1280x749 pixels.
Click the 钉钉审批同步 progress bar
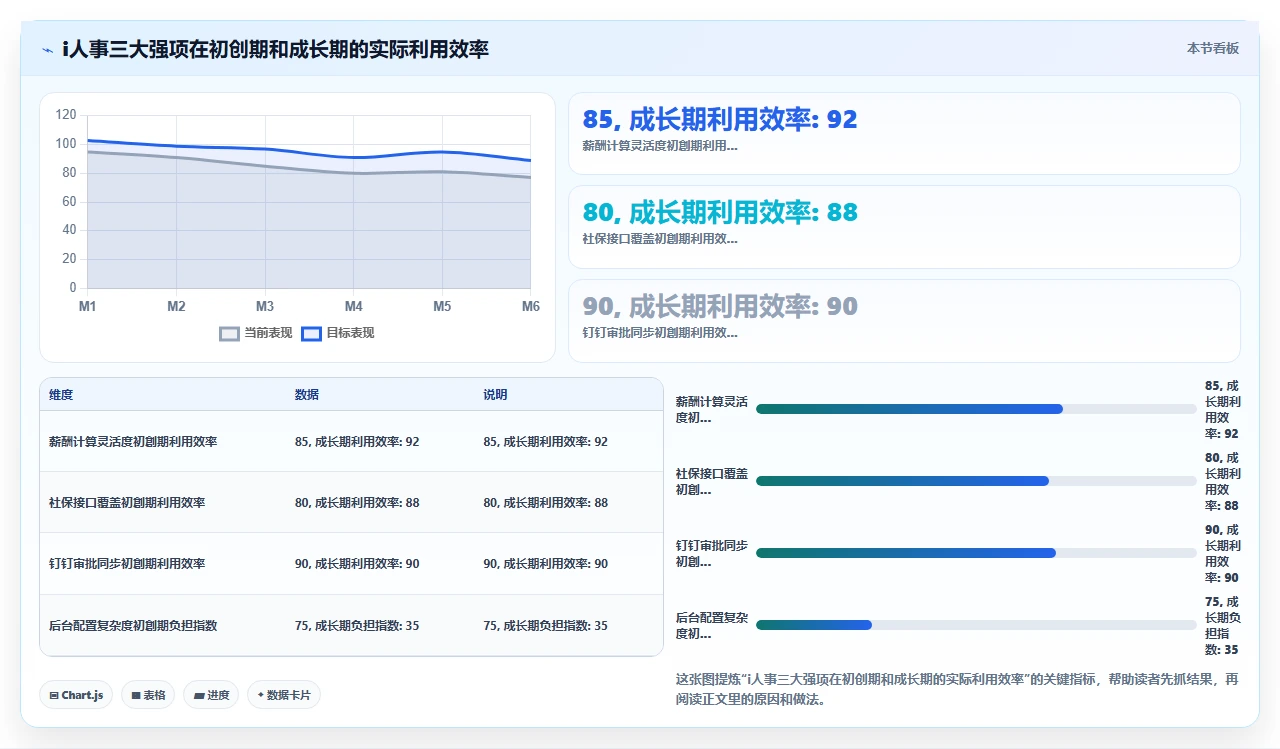tap(976, 553)
